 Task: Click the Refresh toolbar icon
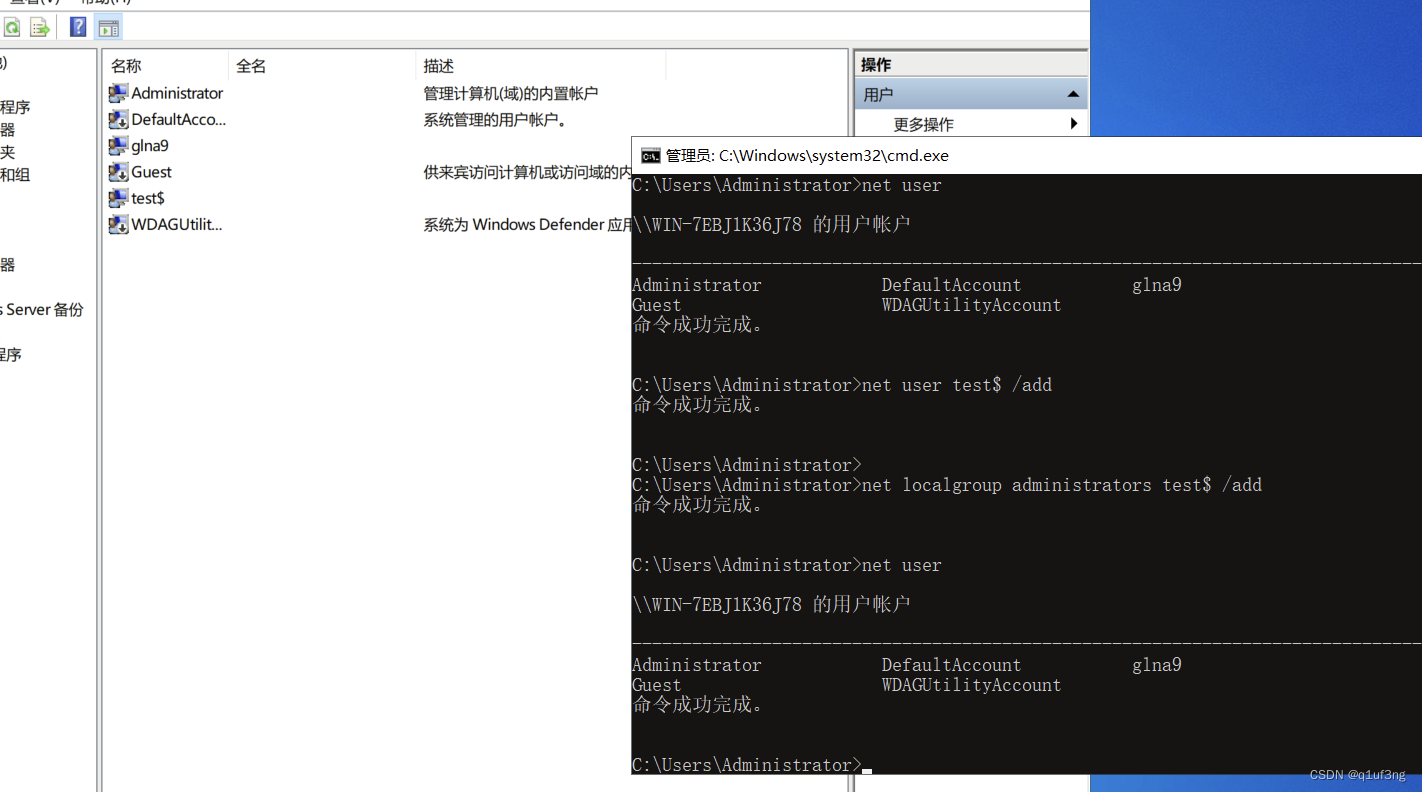pyautogui.click(x=12, y=28)
